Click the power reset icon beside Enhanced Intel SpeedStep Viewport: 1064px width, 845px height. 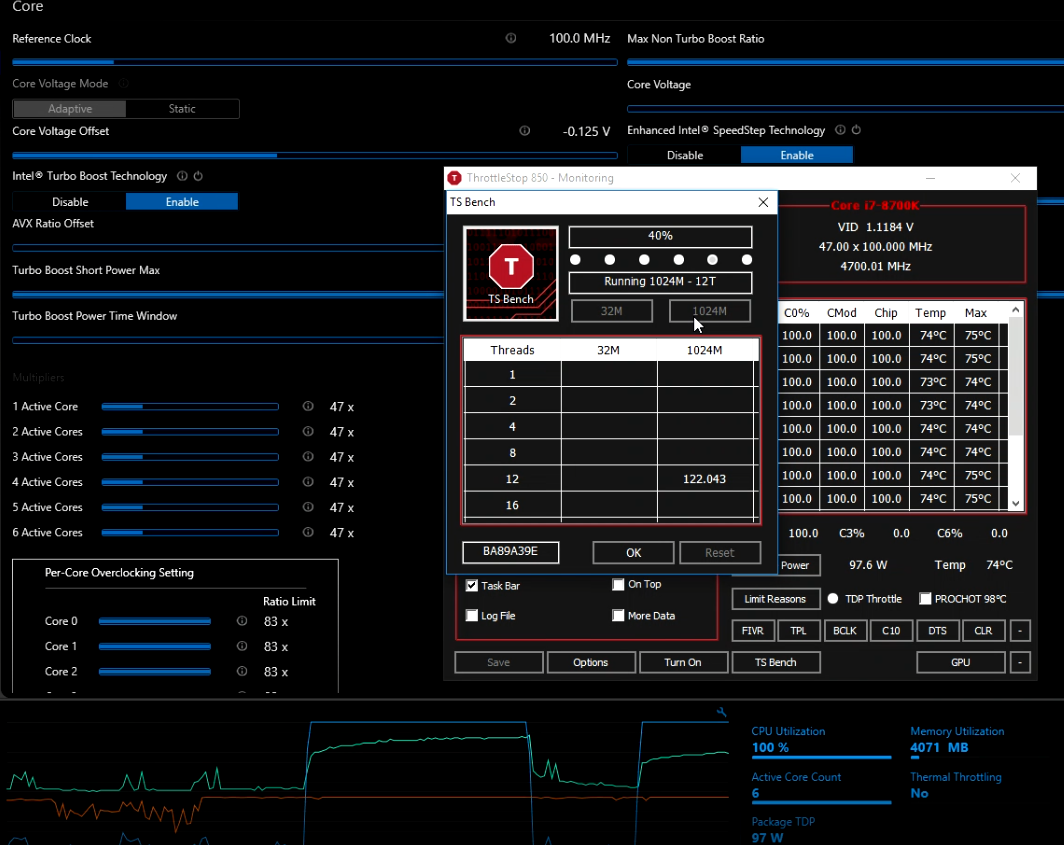tap(856, 130)
